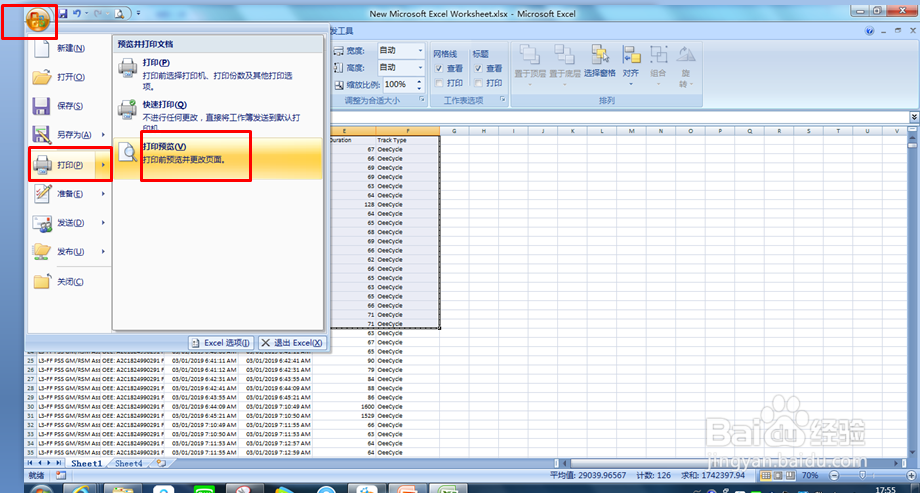
Task: Click the vertical scrollbar thumb
Action: [x=912, y=144]
